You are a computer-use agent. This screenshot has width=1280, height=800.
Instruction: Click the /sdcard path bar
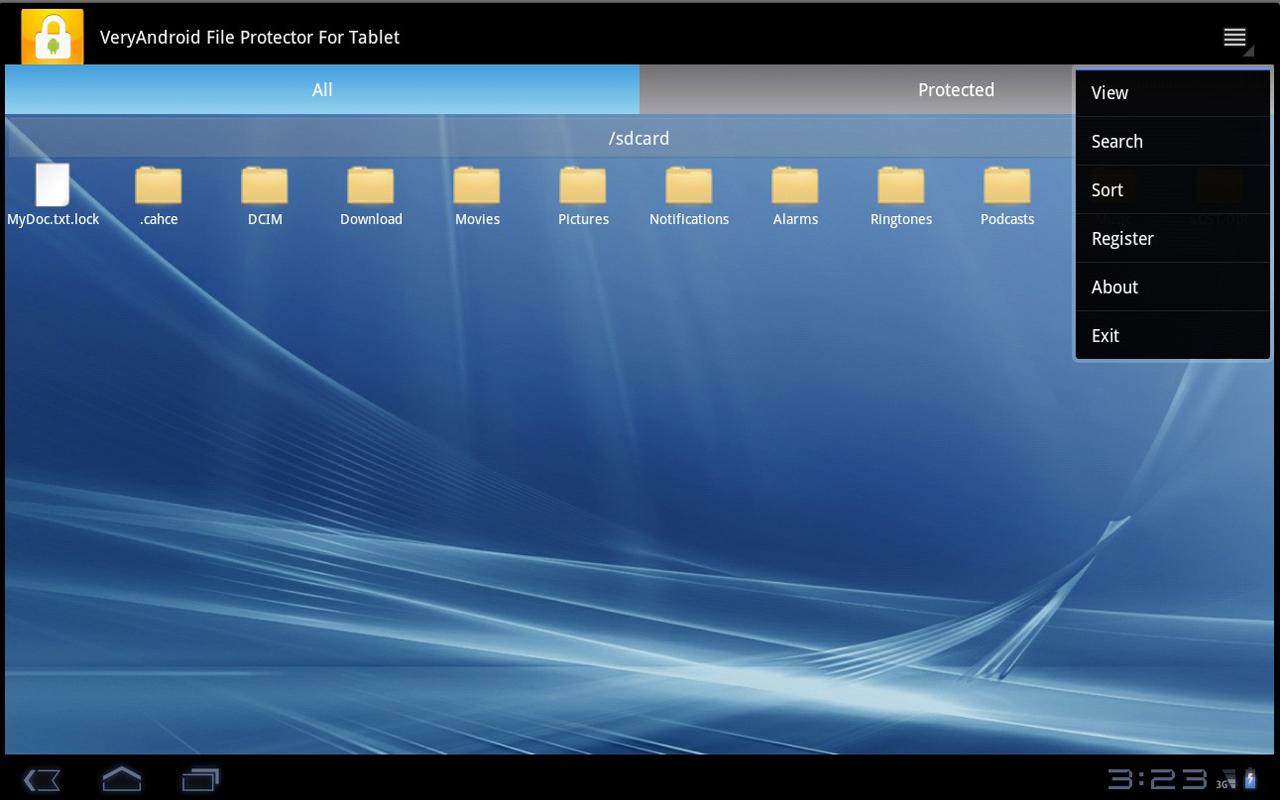tap(639, 138)
